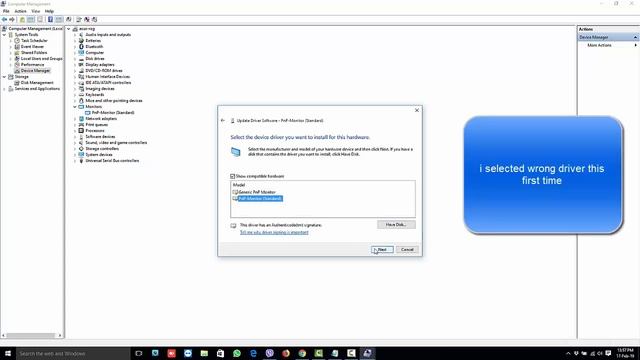Image resolution: width=640 pixels, height=360 pixels.
Task: Collapse the Storage node
Action: 4,77
